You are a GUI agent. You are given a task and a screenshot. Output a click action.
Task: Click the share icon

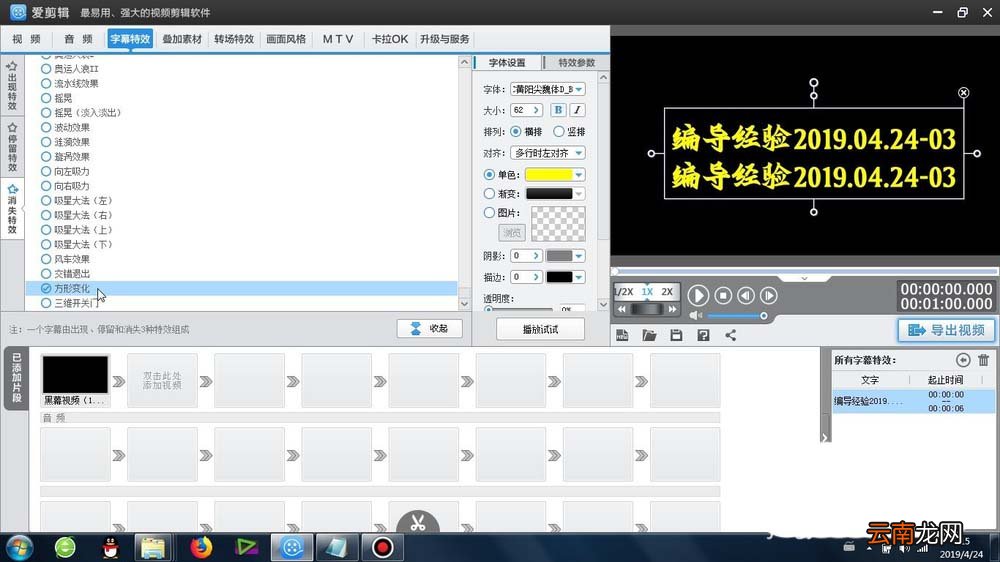click(x=730, y=336)
